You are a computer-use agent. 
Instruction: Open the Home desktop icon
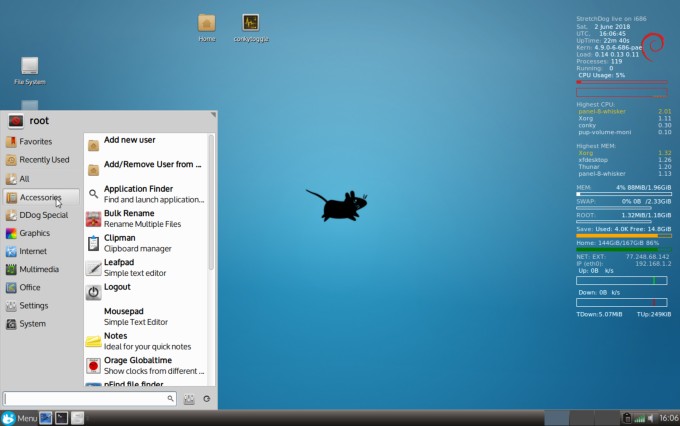pyautogui.click(x=207, y=27)
